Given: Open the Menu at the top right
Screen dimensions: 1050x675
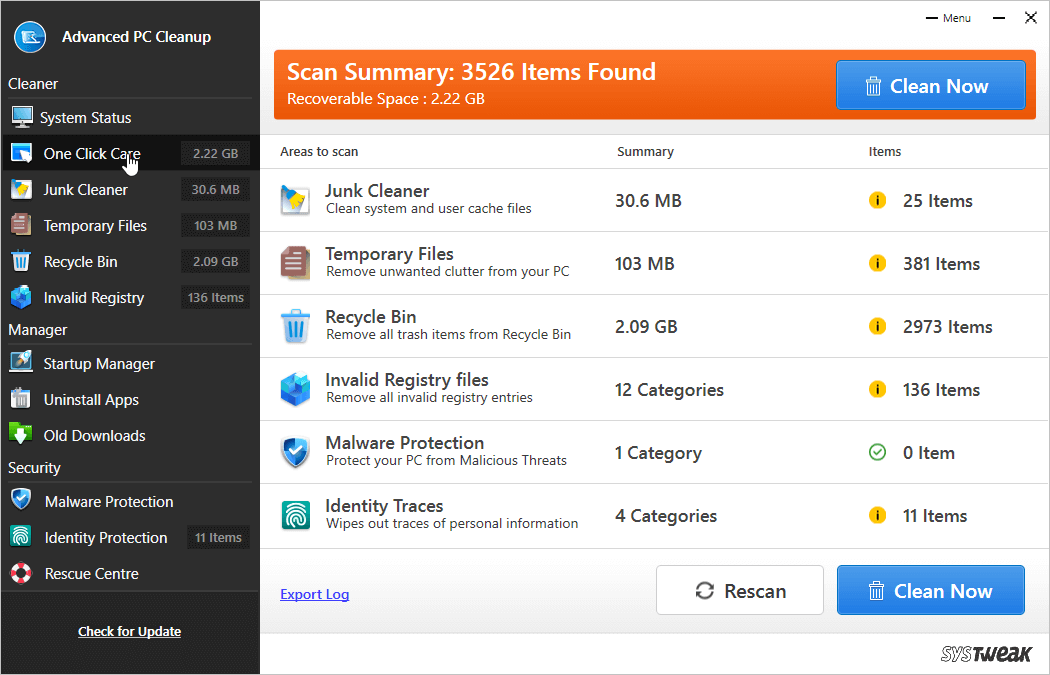Looking at the screenshot, I should [x=956, y=17].
